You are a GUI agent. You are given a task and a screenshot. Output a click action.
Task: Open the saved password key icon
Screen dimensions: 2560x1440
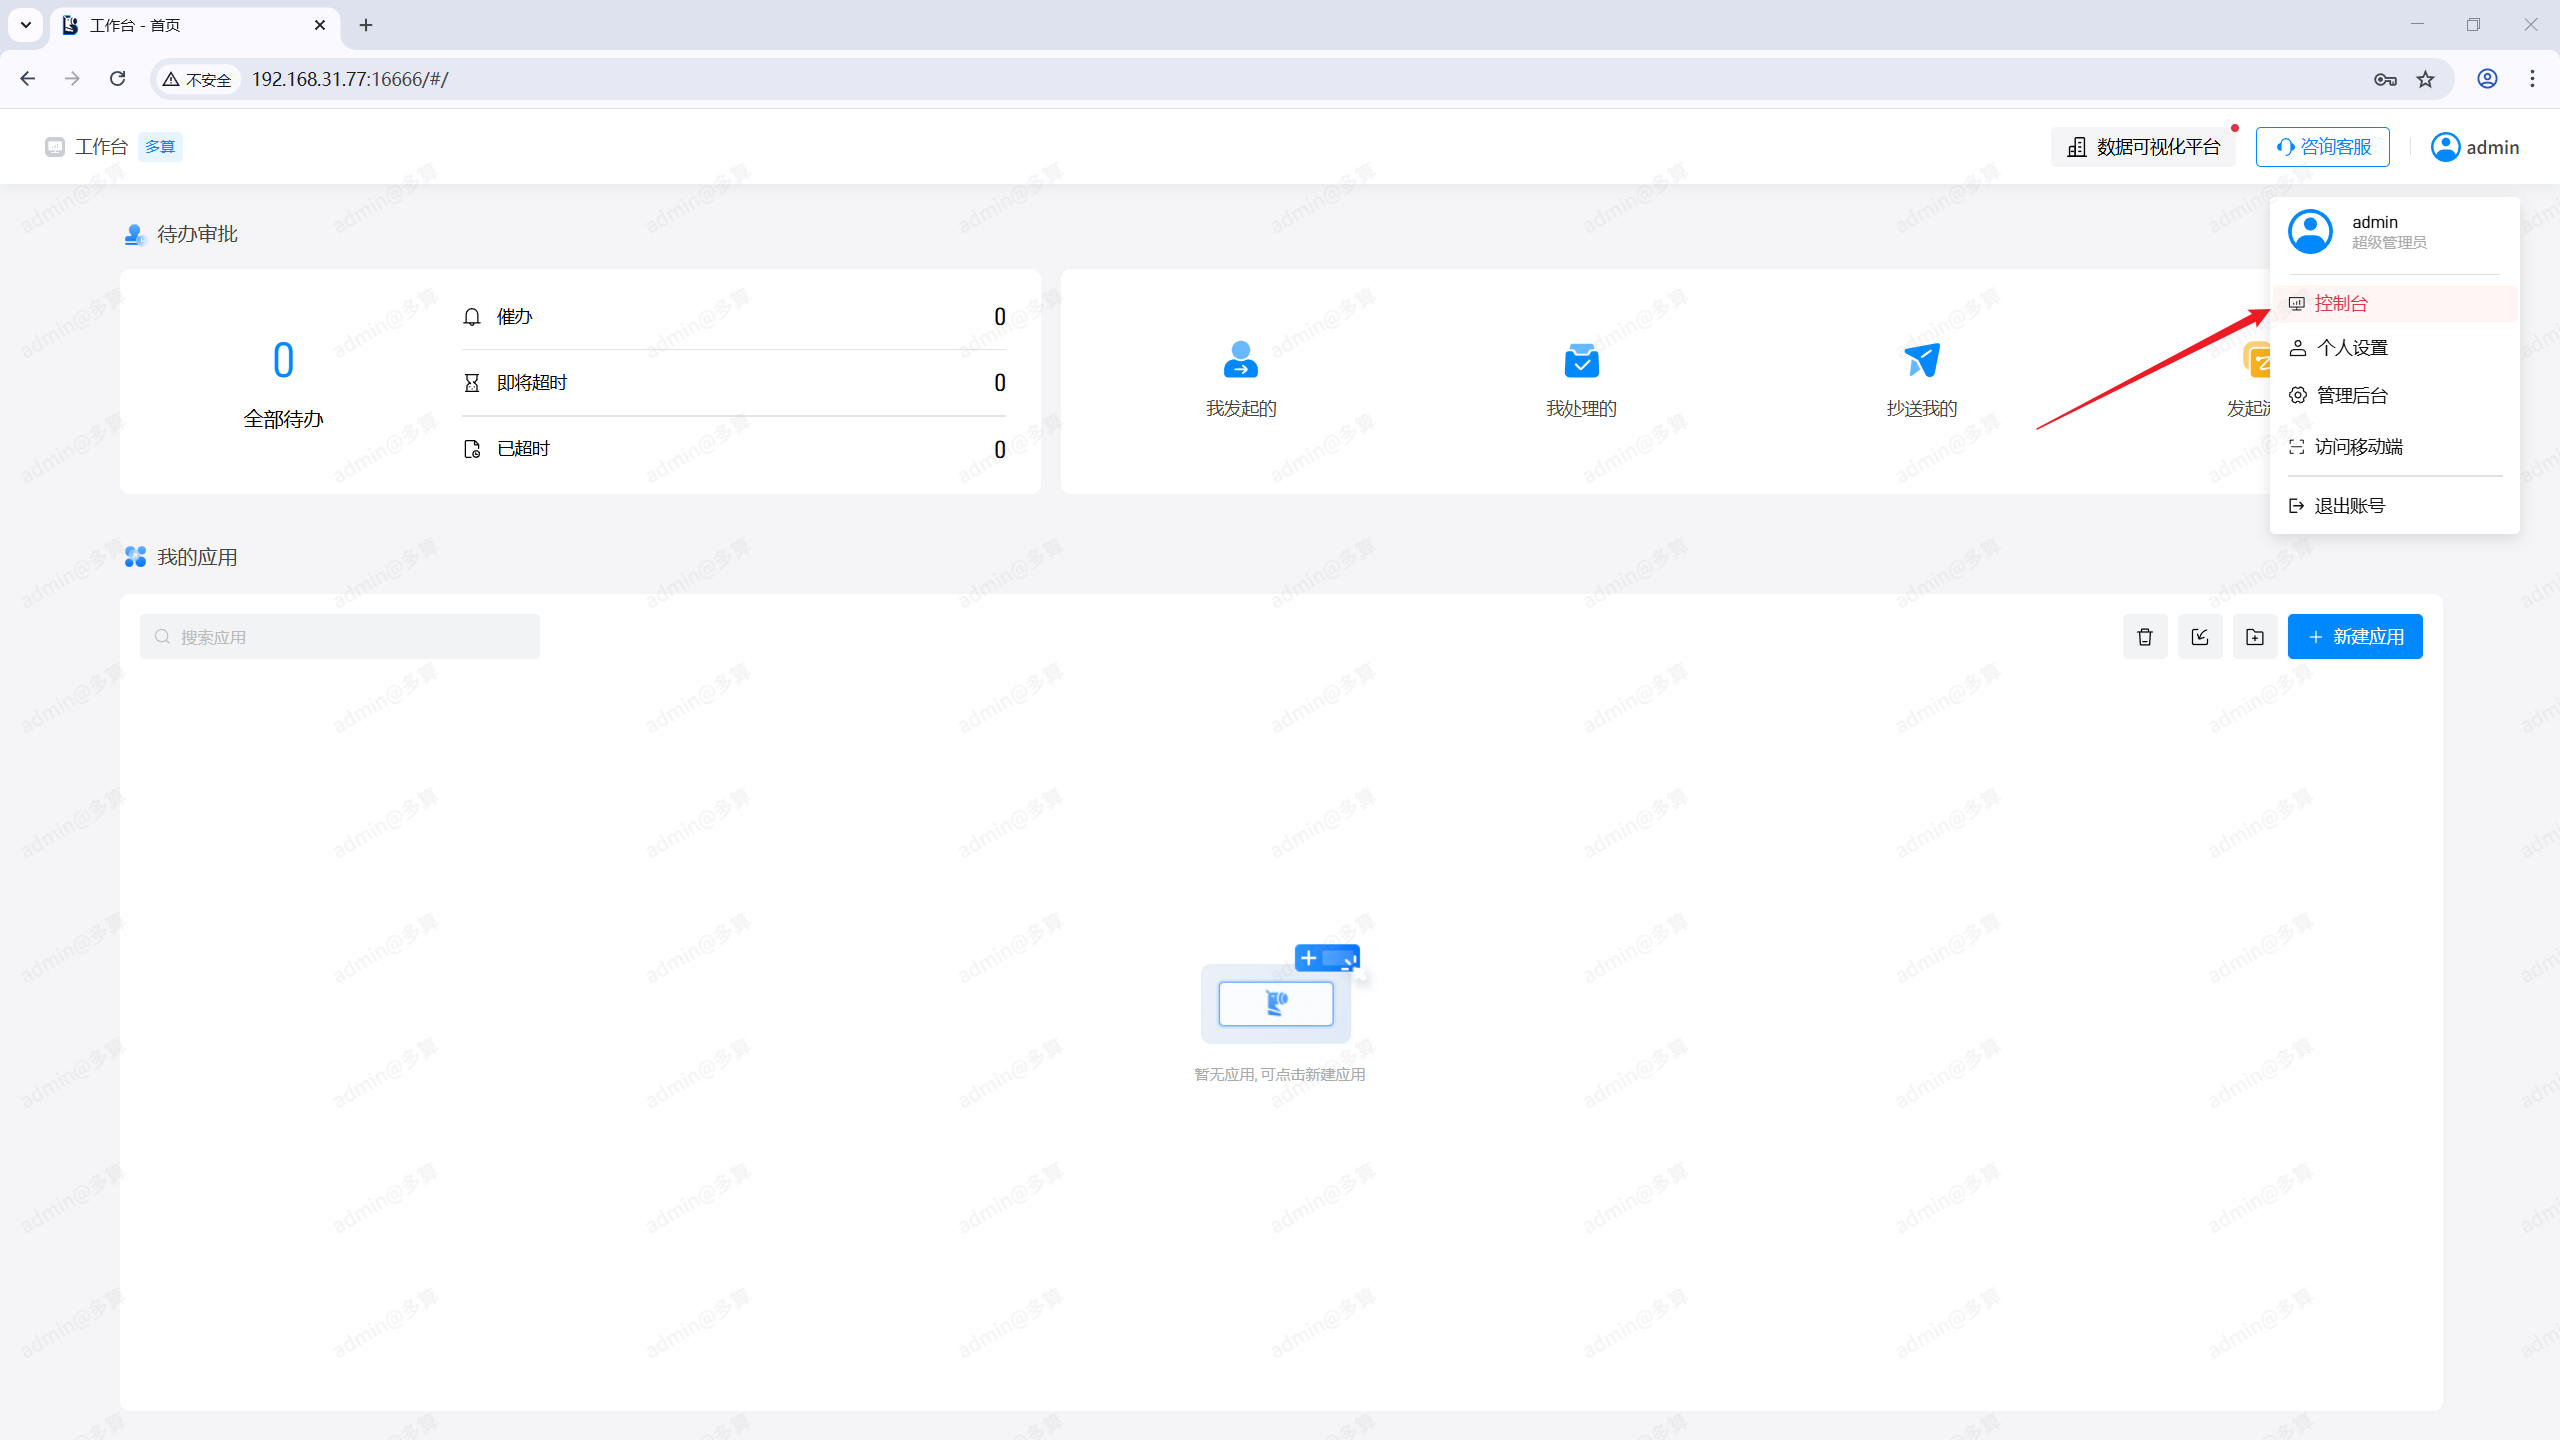[x=2385, y=79]
